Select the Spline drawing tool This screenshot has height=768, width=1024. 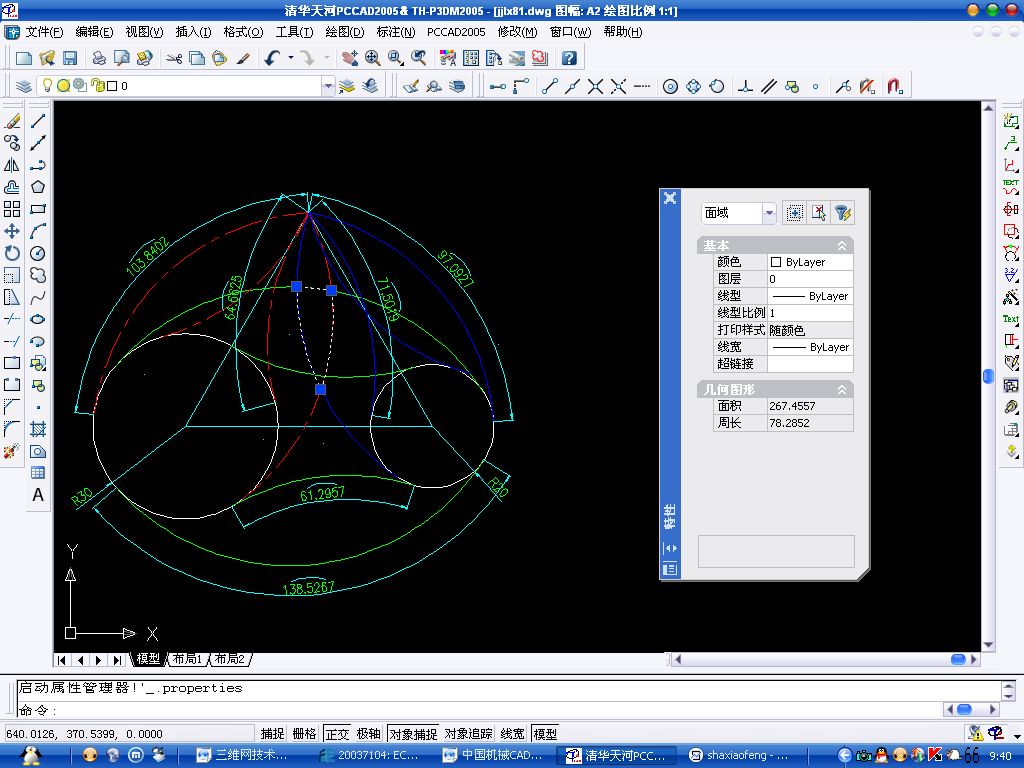(x=38, y=297)
